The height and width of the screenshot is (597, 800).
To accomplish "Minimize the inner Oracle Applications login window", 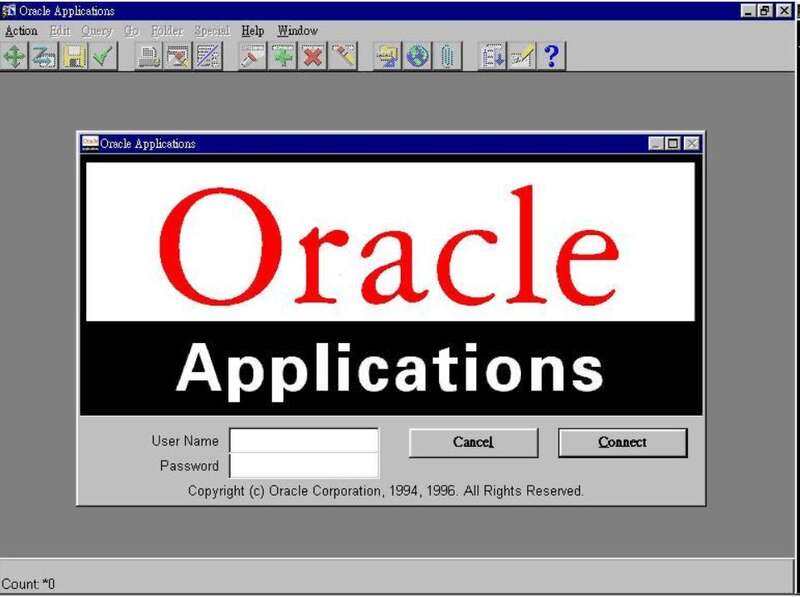I will pyautogui.click(x=656, y=144).
